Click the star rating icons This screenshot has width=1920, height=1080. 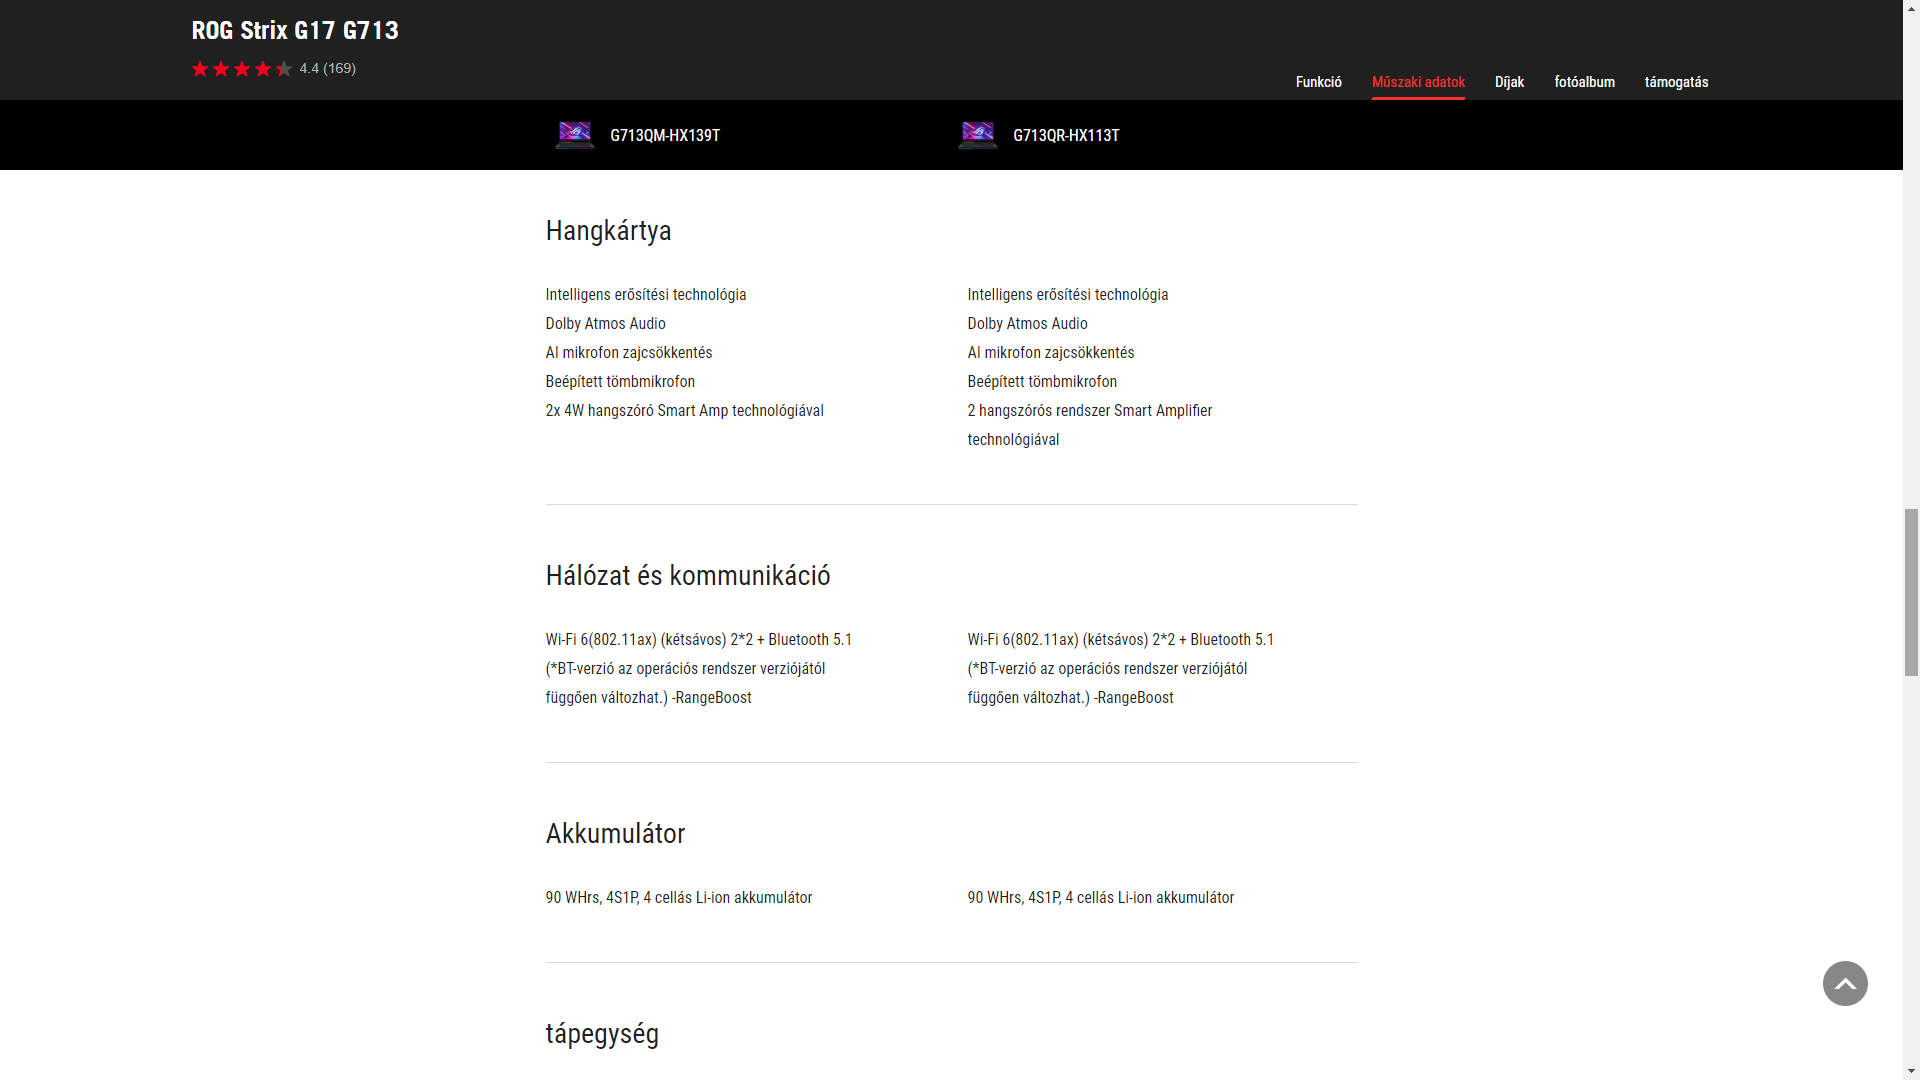pyautogui.click(x=242, y=69)
